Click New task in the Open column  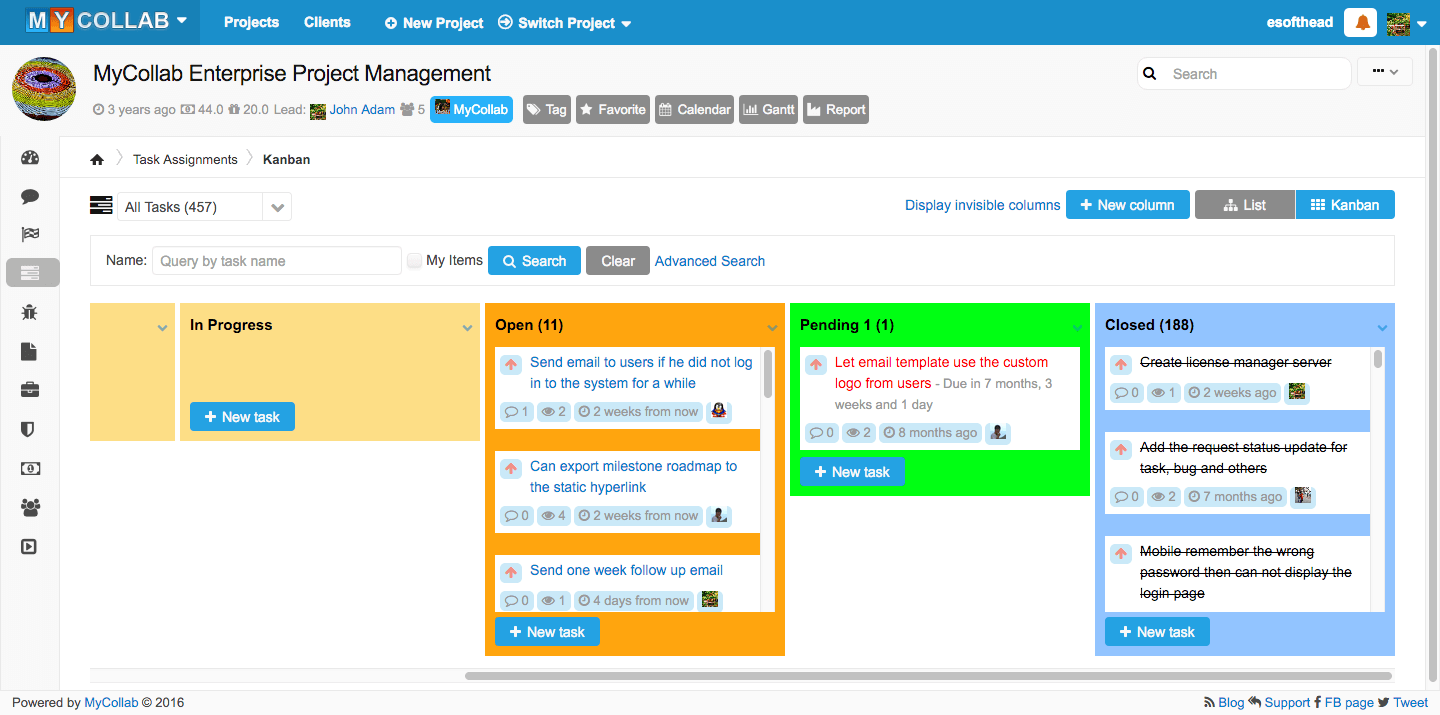coord(547,631)
